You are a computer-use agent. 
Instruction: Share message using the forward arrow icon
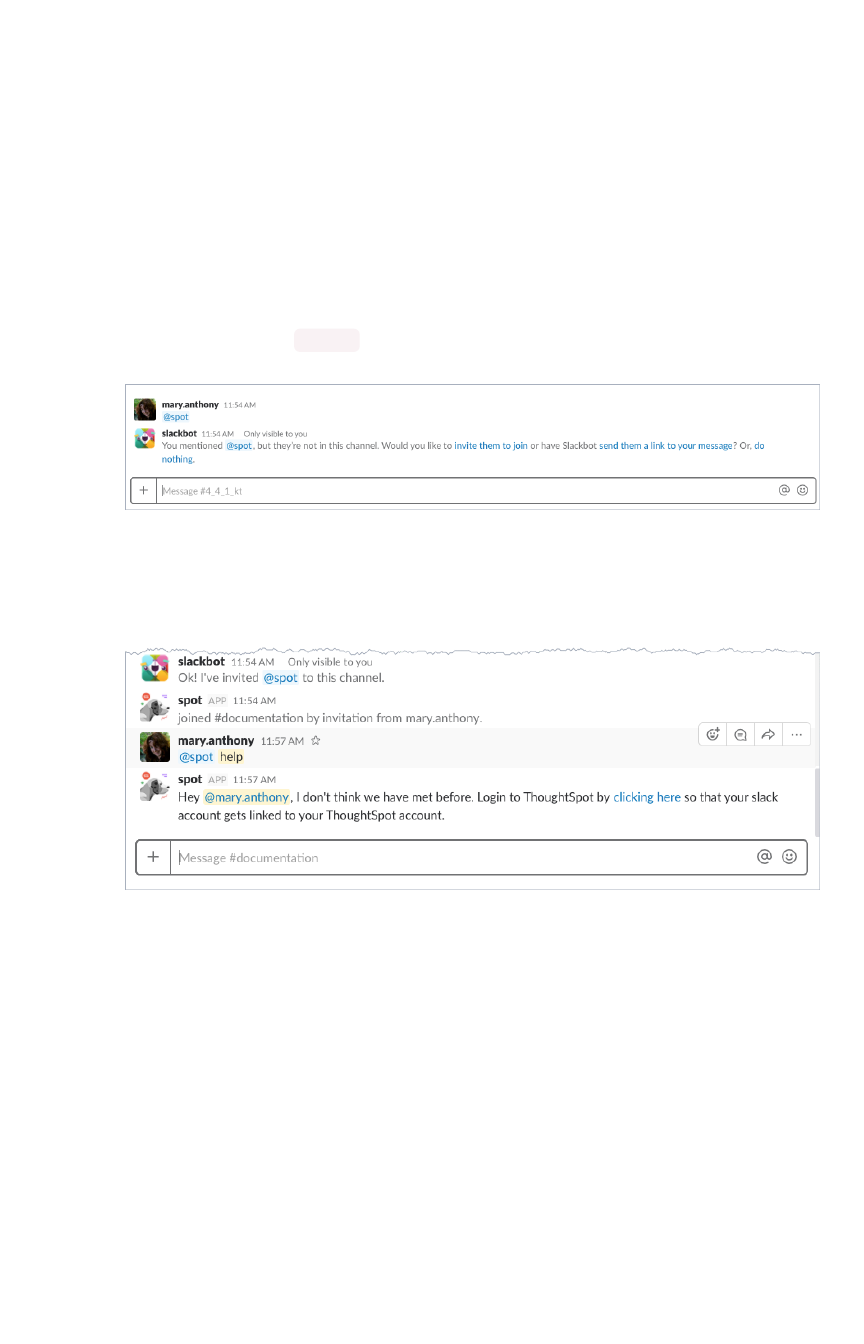(x=769, y=734)
